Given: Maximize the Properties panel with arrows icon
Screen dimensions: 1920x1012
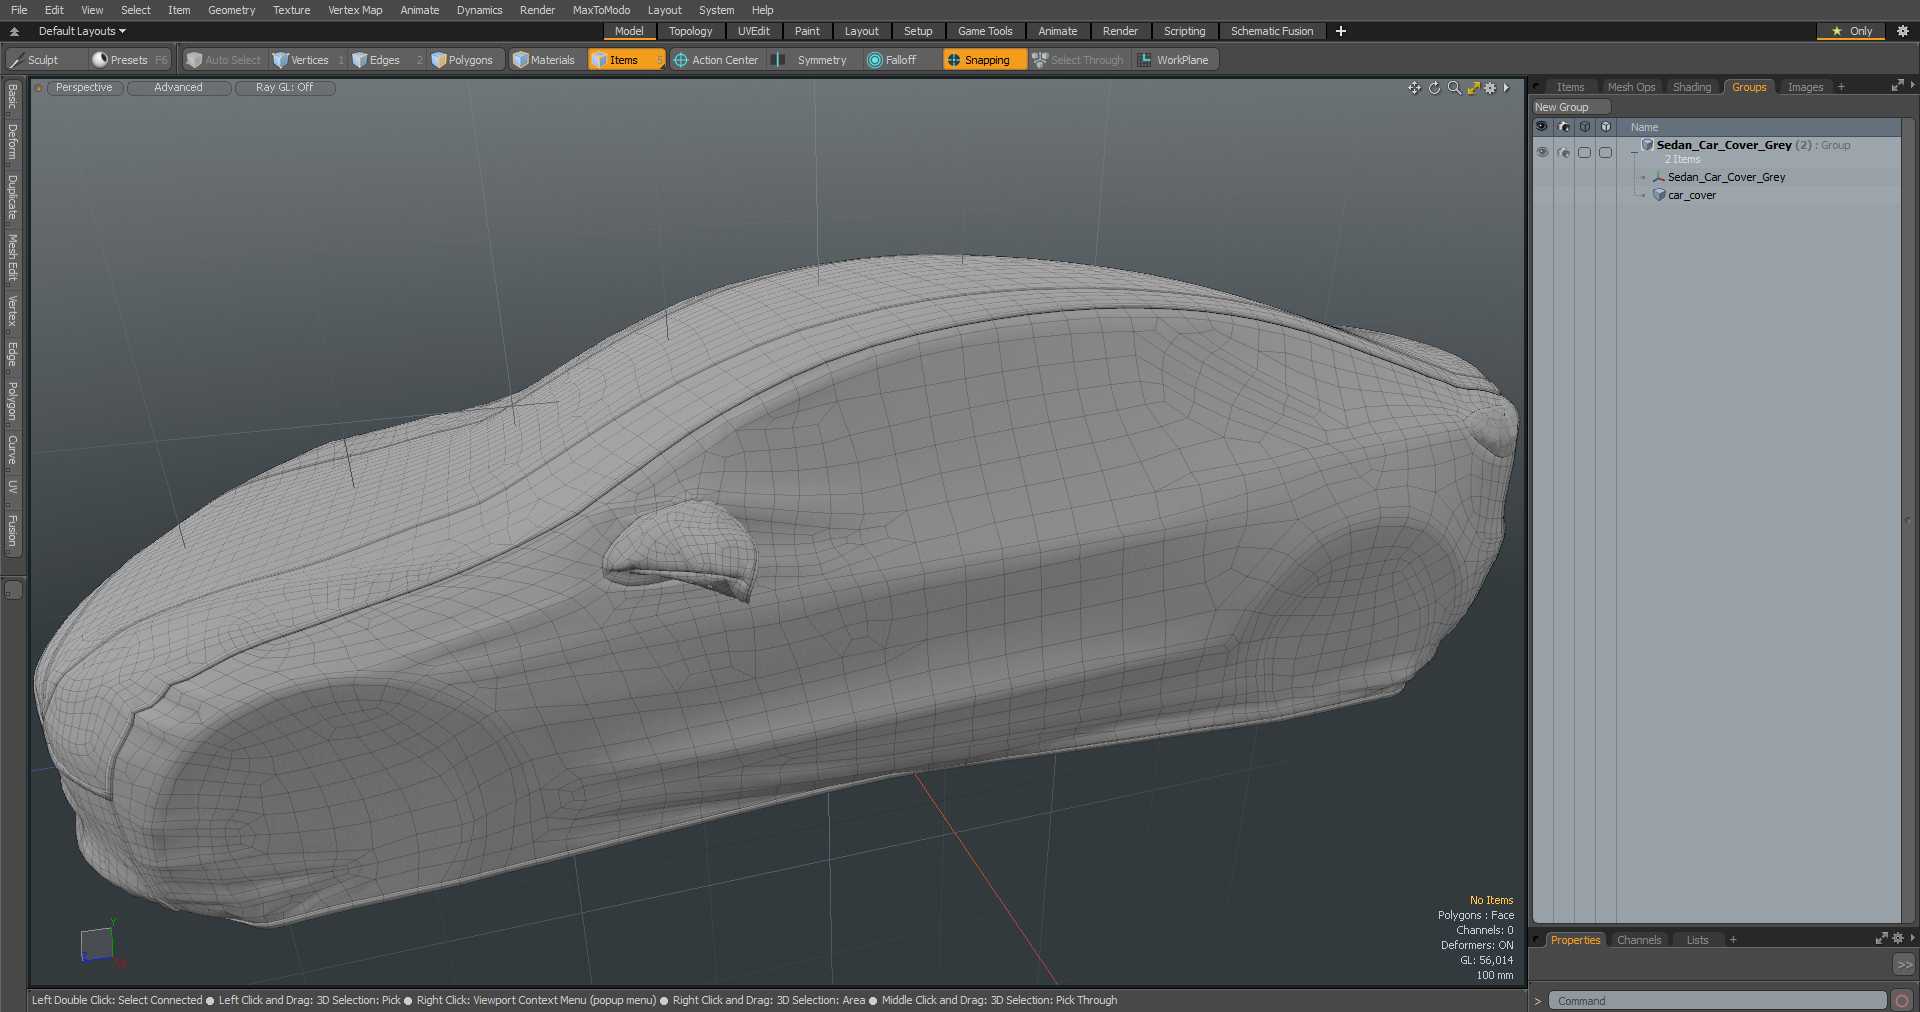Looking at the screenshot, I should coord(1881,938).
